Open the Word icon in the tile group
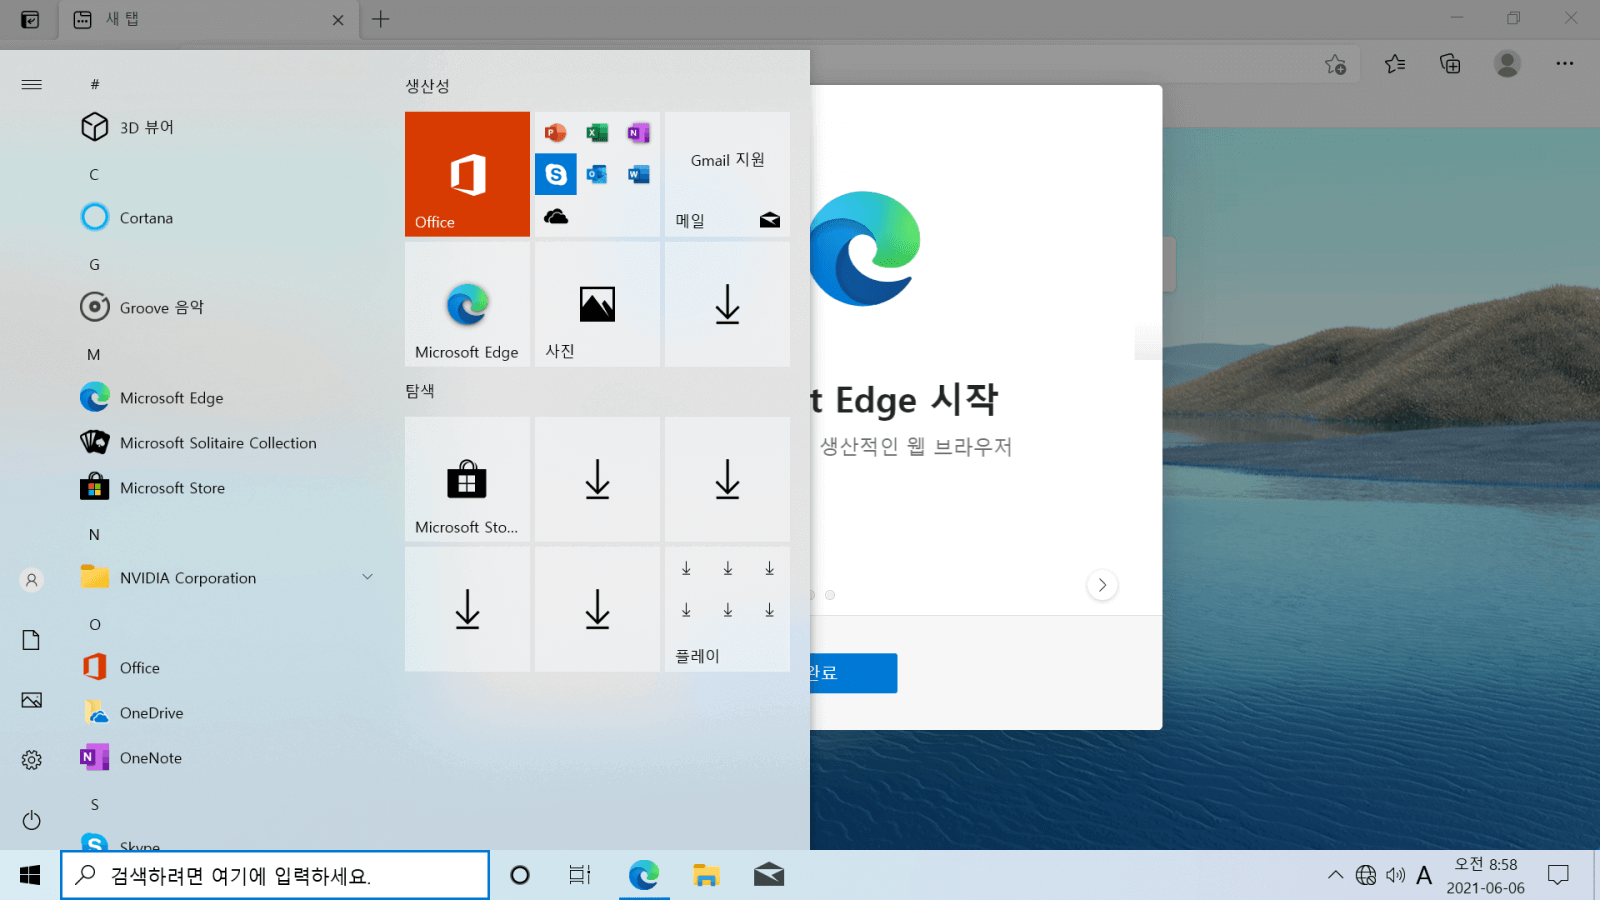The width and height of the screenshot is (1600, 900). pyautogui.click(x=638, y=174)
